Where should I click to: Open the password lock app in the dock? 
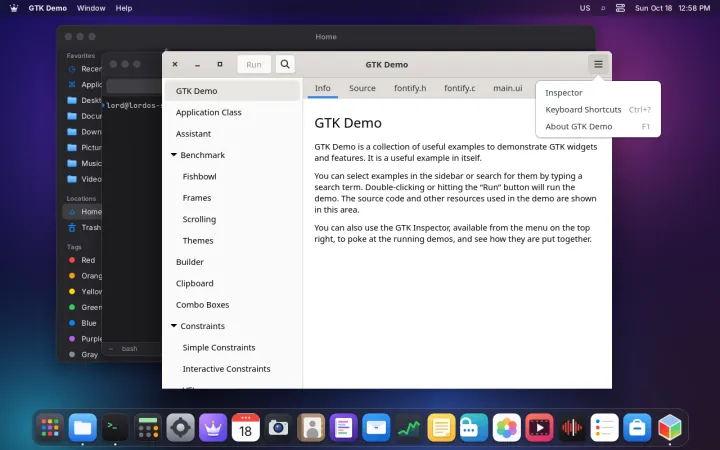click(474, 428)
